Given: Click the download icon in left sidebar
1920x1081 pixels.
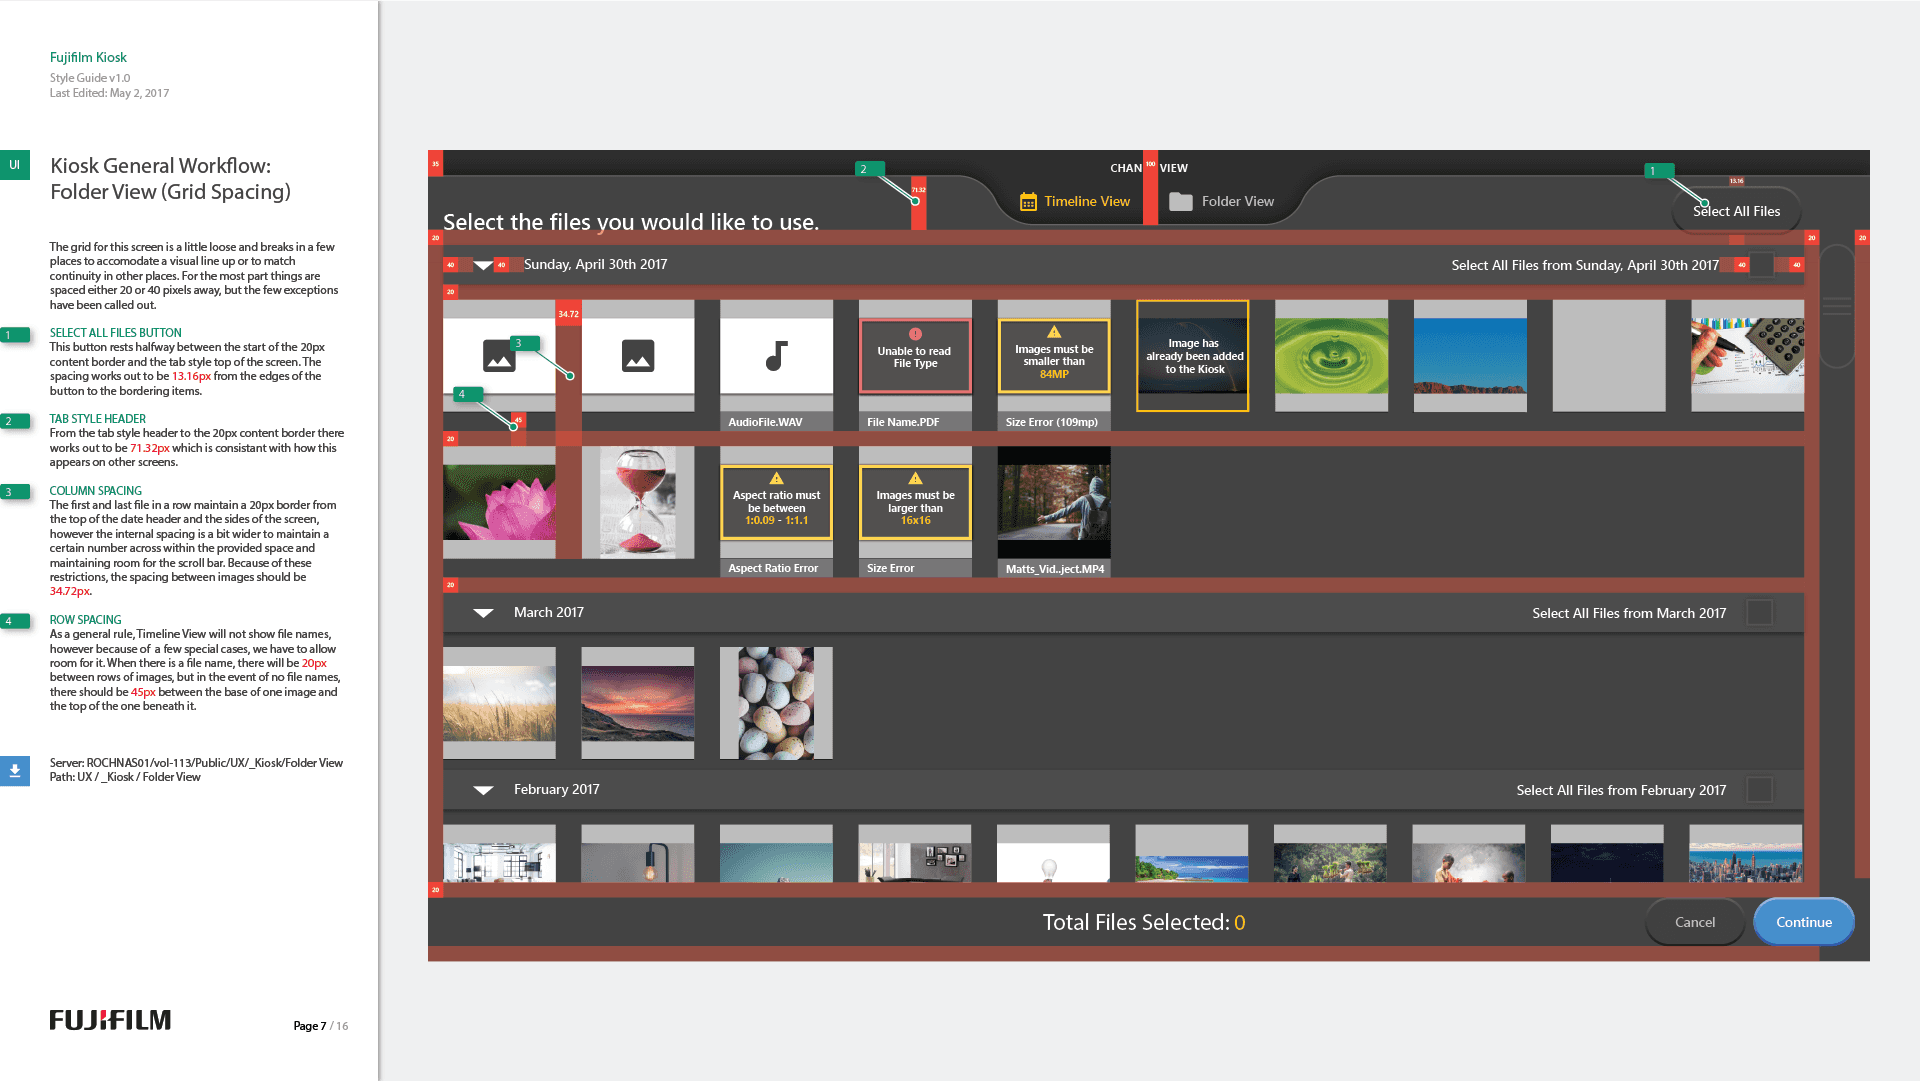Looking at the screenshot, I should pos(15,771).
